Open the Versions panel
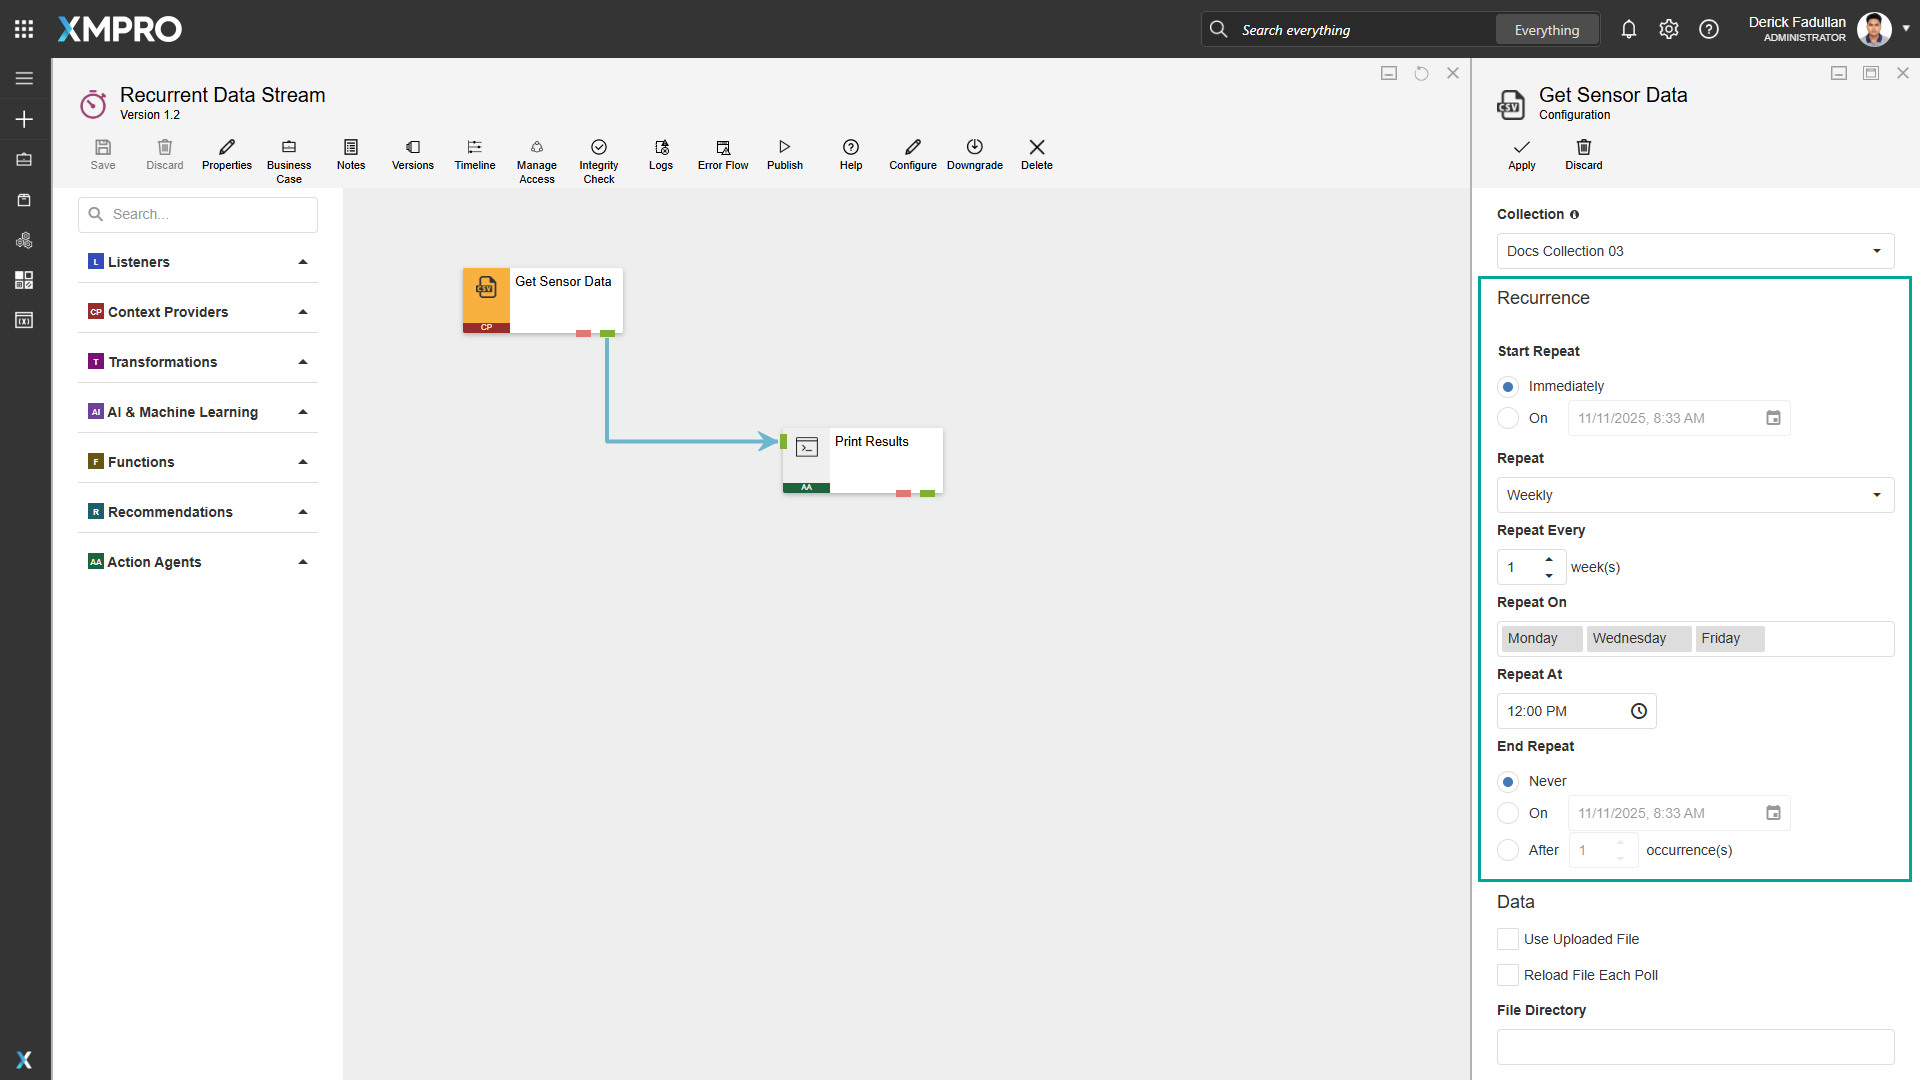Screen dimensions: 1920x1080 (x=412, y=155)
